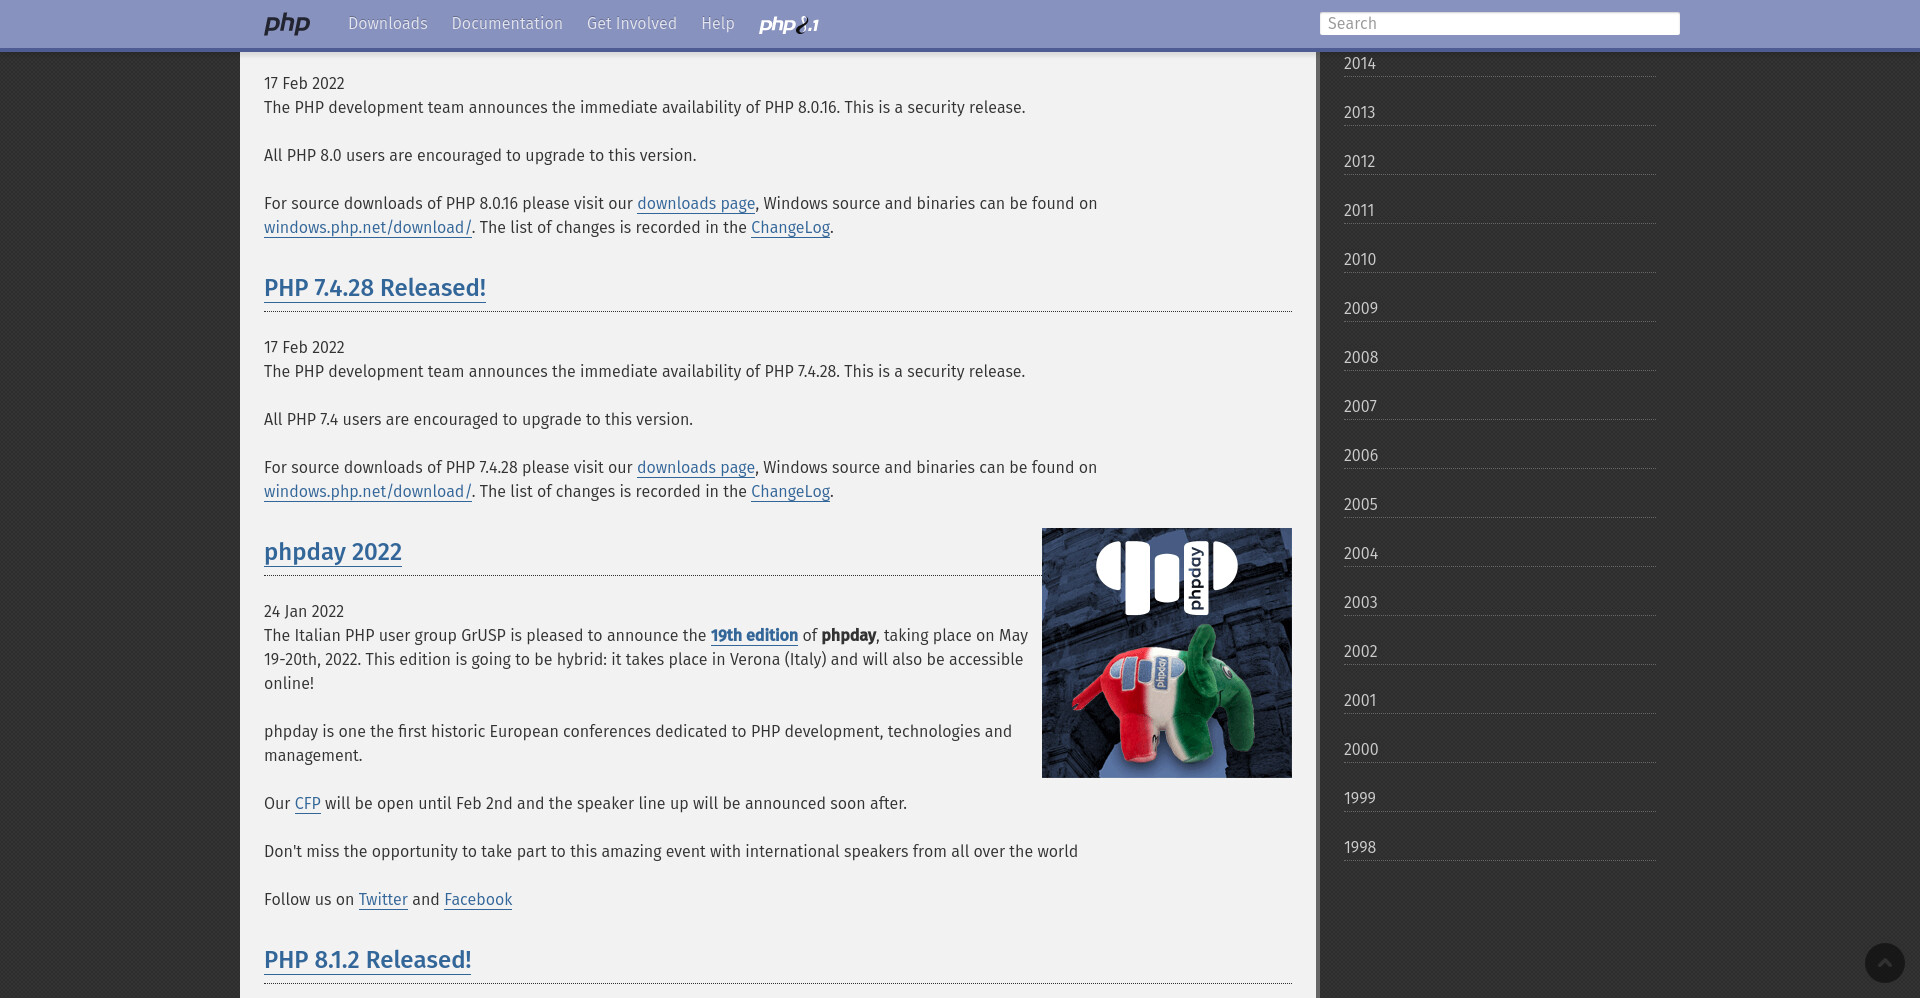
Task: Open windows.php.net/download/ link under PHP 7.4.28
Action: coord(368,492)
